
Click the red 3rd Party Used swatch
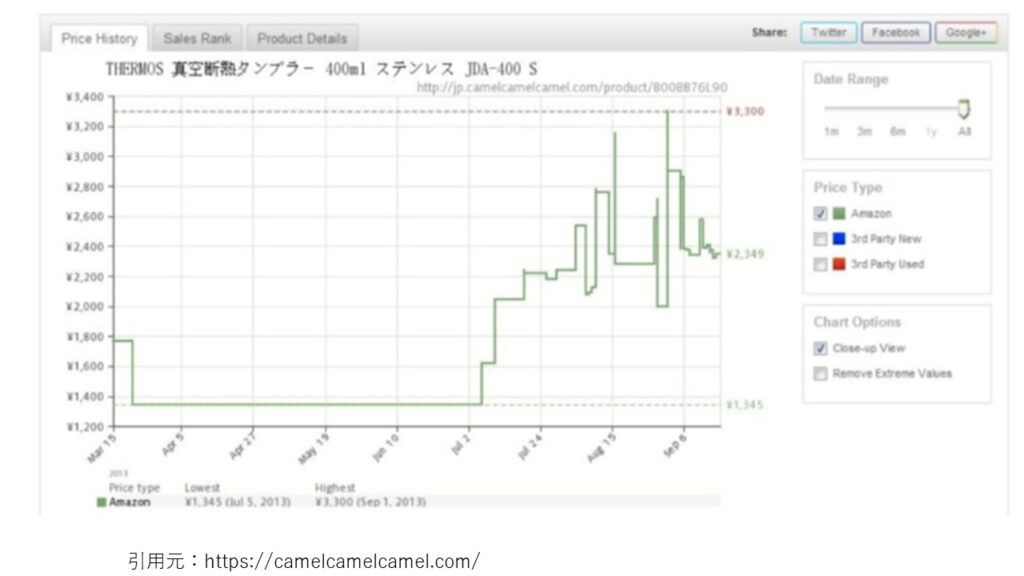coord(839,264)
